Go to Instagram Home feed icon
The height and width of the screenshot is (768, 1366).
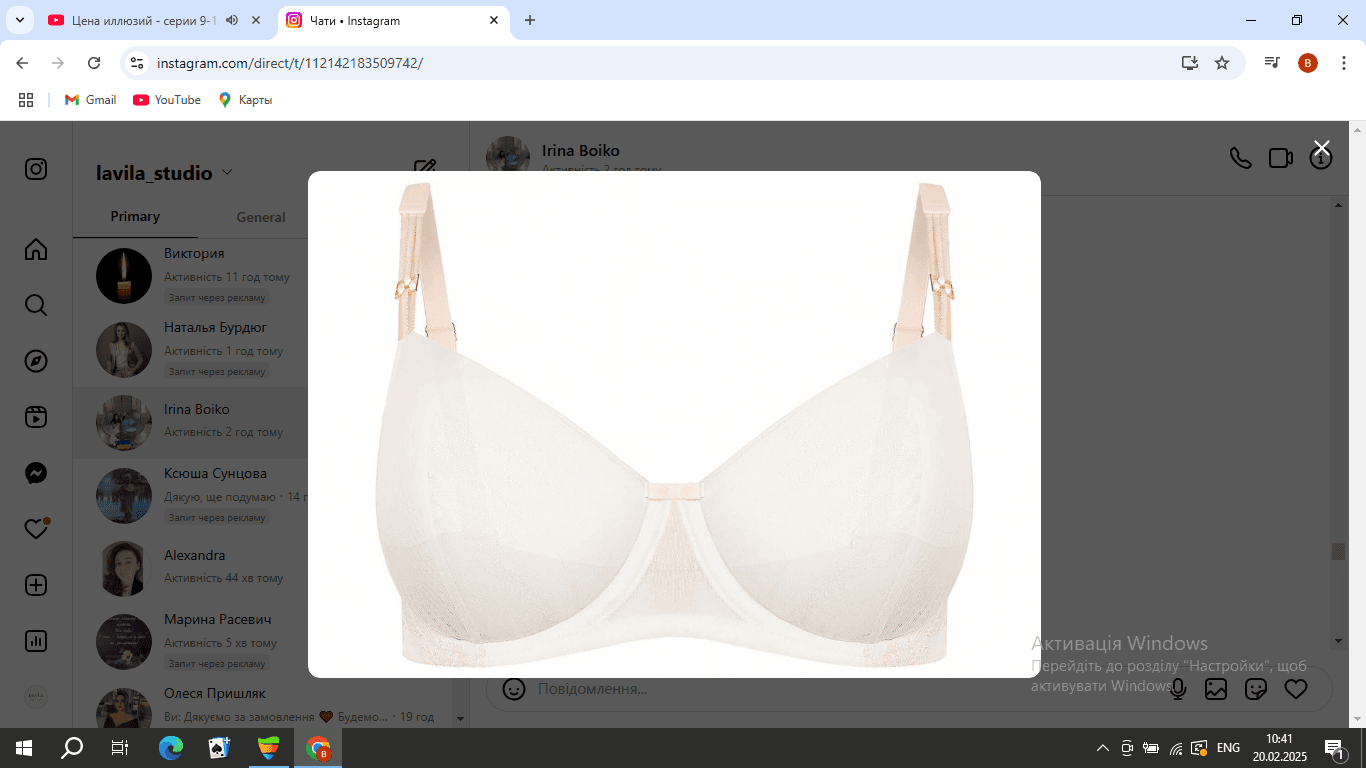pyautogui.click(x=36, y=249)
